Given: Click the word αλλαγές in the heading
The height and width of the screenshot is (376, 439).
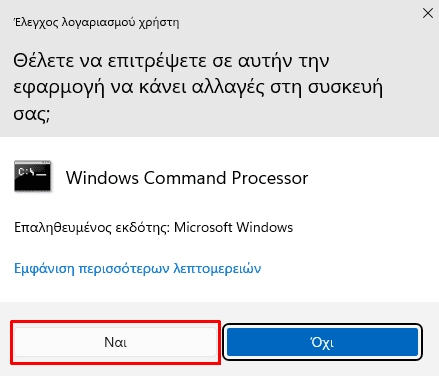Looking at the screenshot, I should 228,88.
